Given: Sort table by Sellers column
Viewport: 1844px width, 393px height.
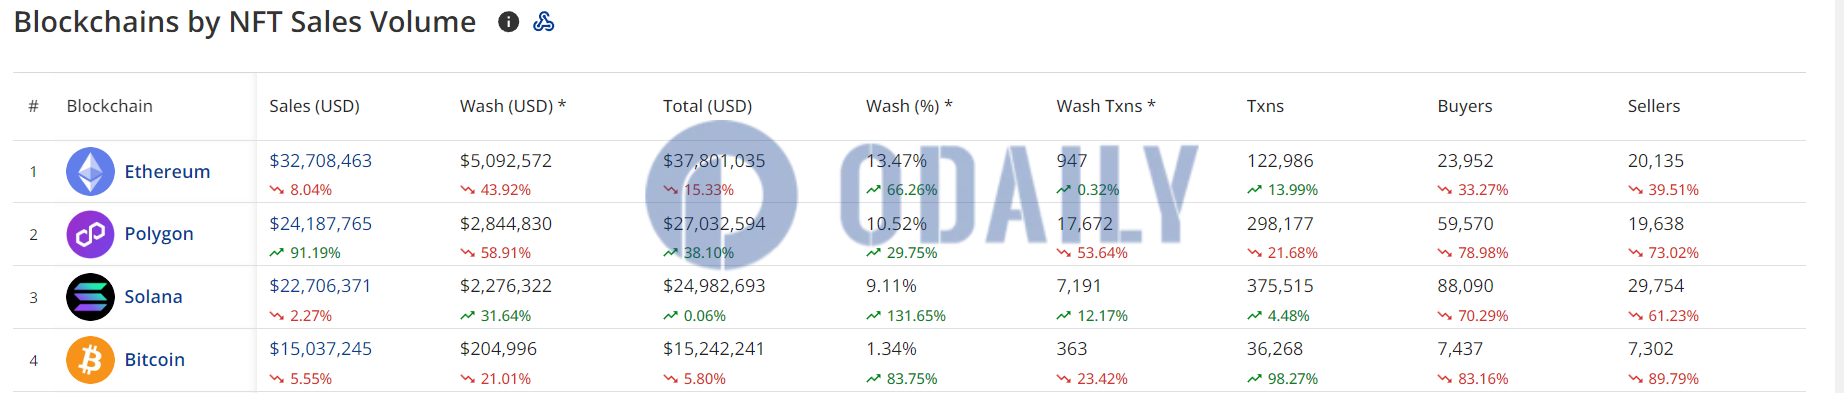Looking at the screenshot, I should pyautogui.click(x=1654, y=106).
